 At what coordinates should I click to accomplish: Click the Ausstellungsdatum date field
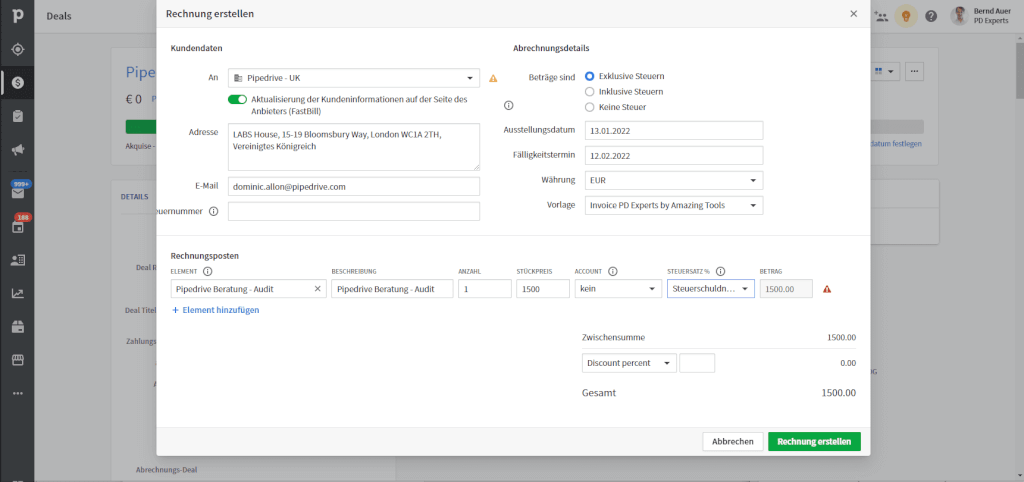[674, 130]
